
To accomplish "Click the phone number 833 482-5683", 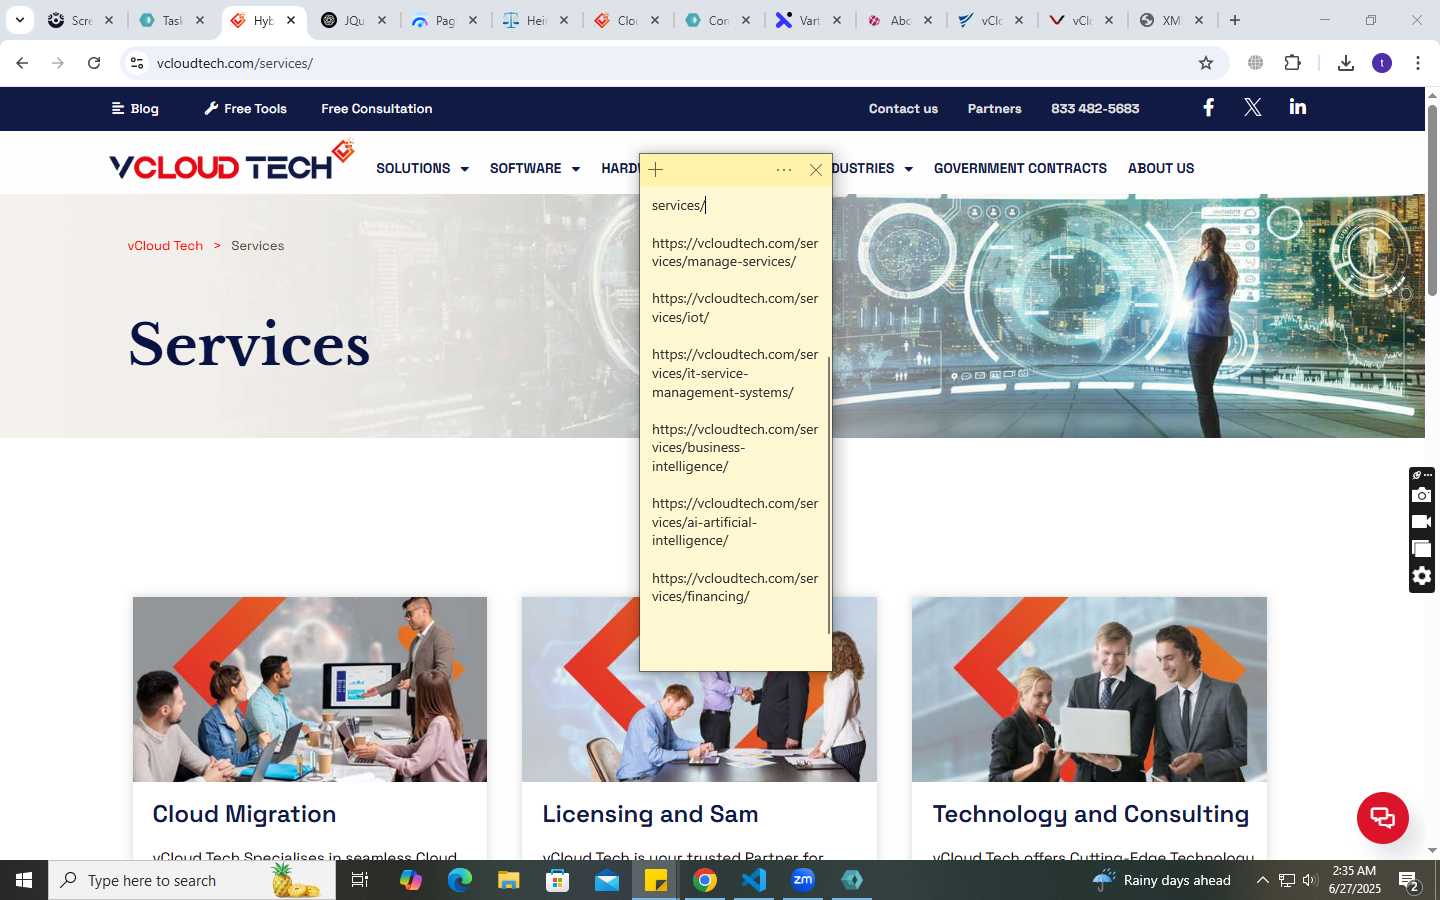I will click(1095, 108).
